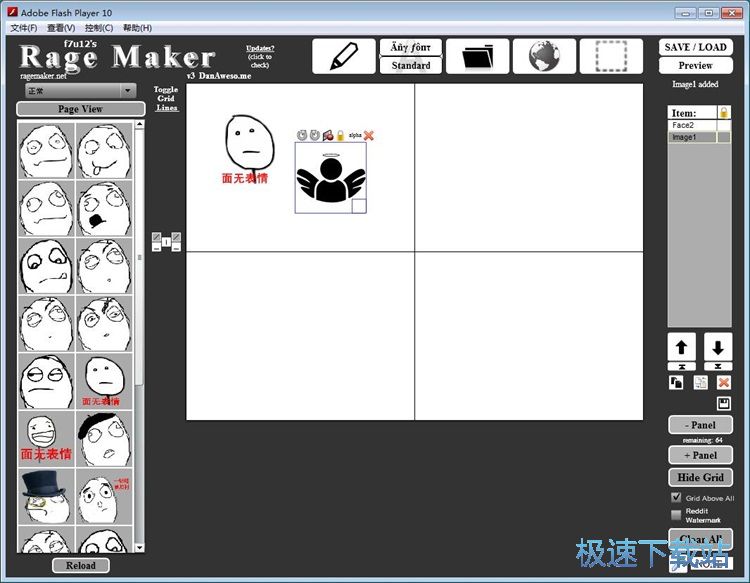Viewport: 750px width, 583px height.
Task: Open the 查看(V) menu
Action: pos(61,28)
